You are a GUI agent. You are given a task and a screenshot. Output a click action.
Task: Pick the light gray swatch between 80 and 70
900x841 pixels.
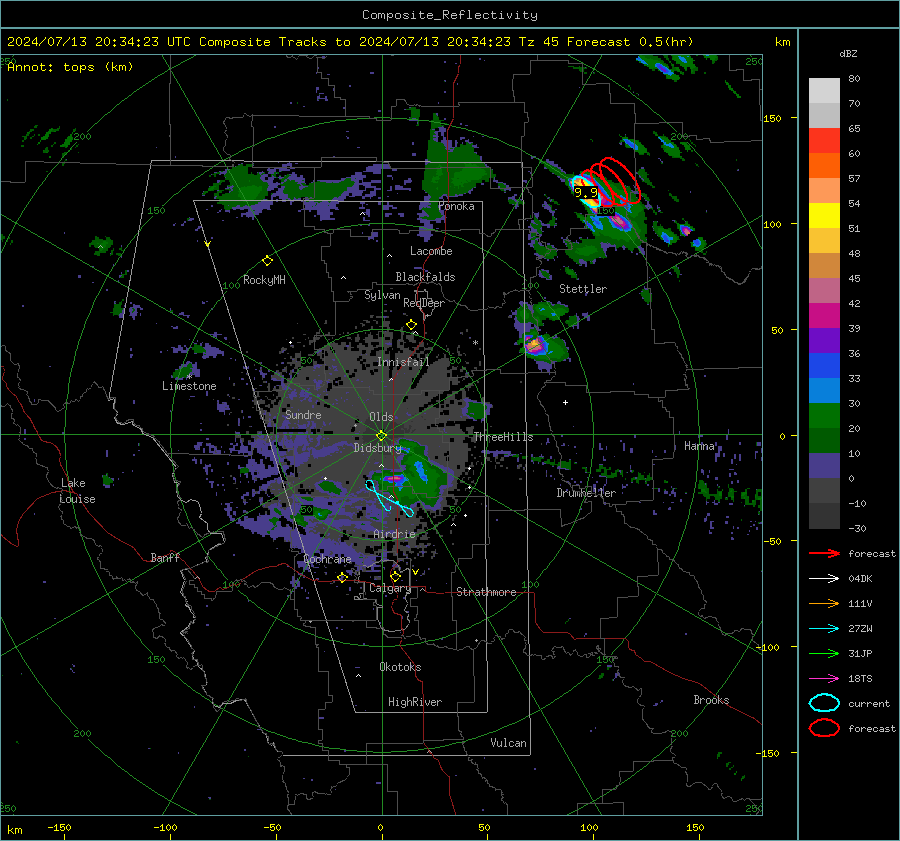824,91
